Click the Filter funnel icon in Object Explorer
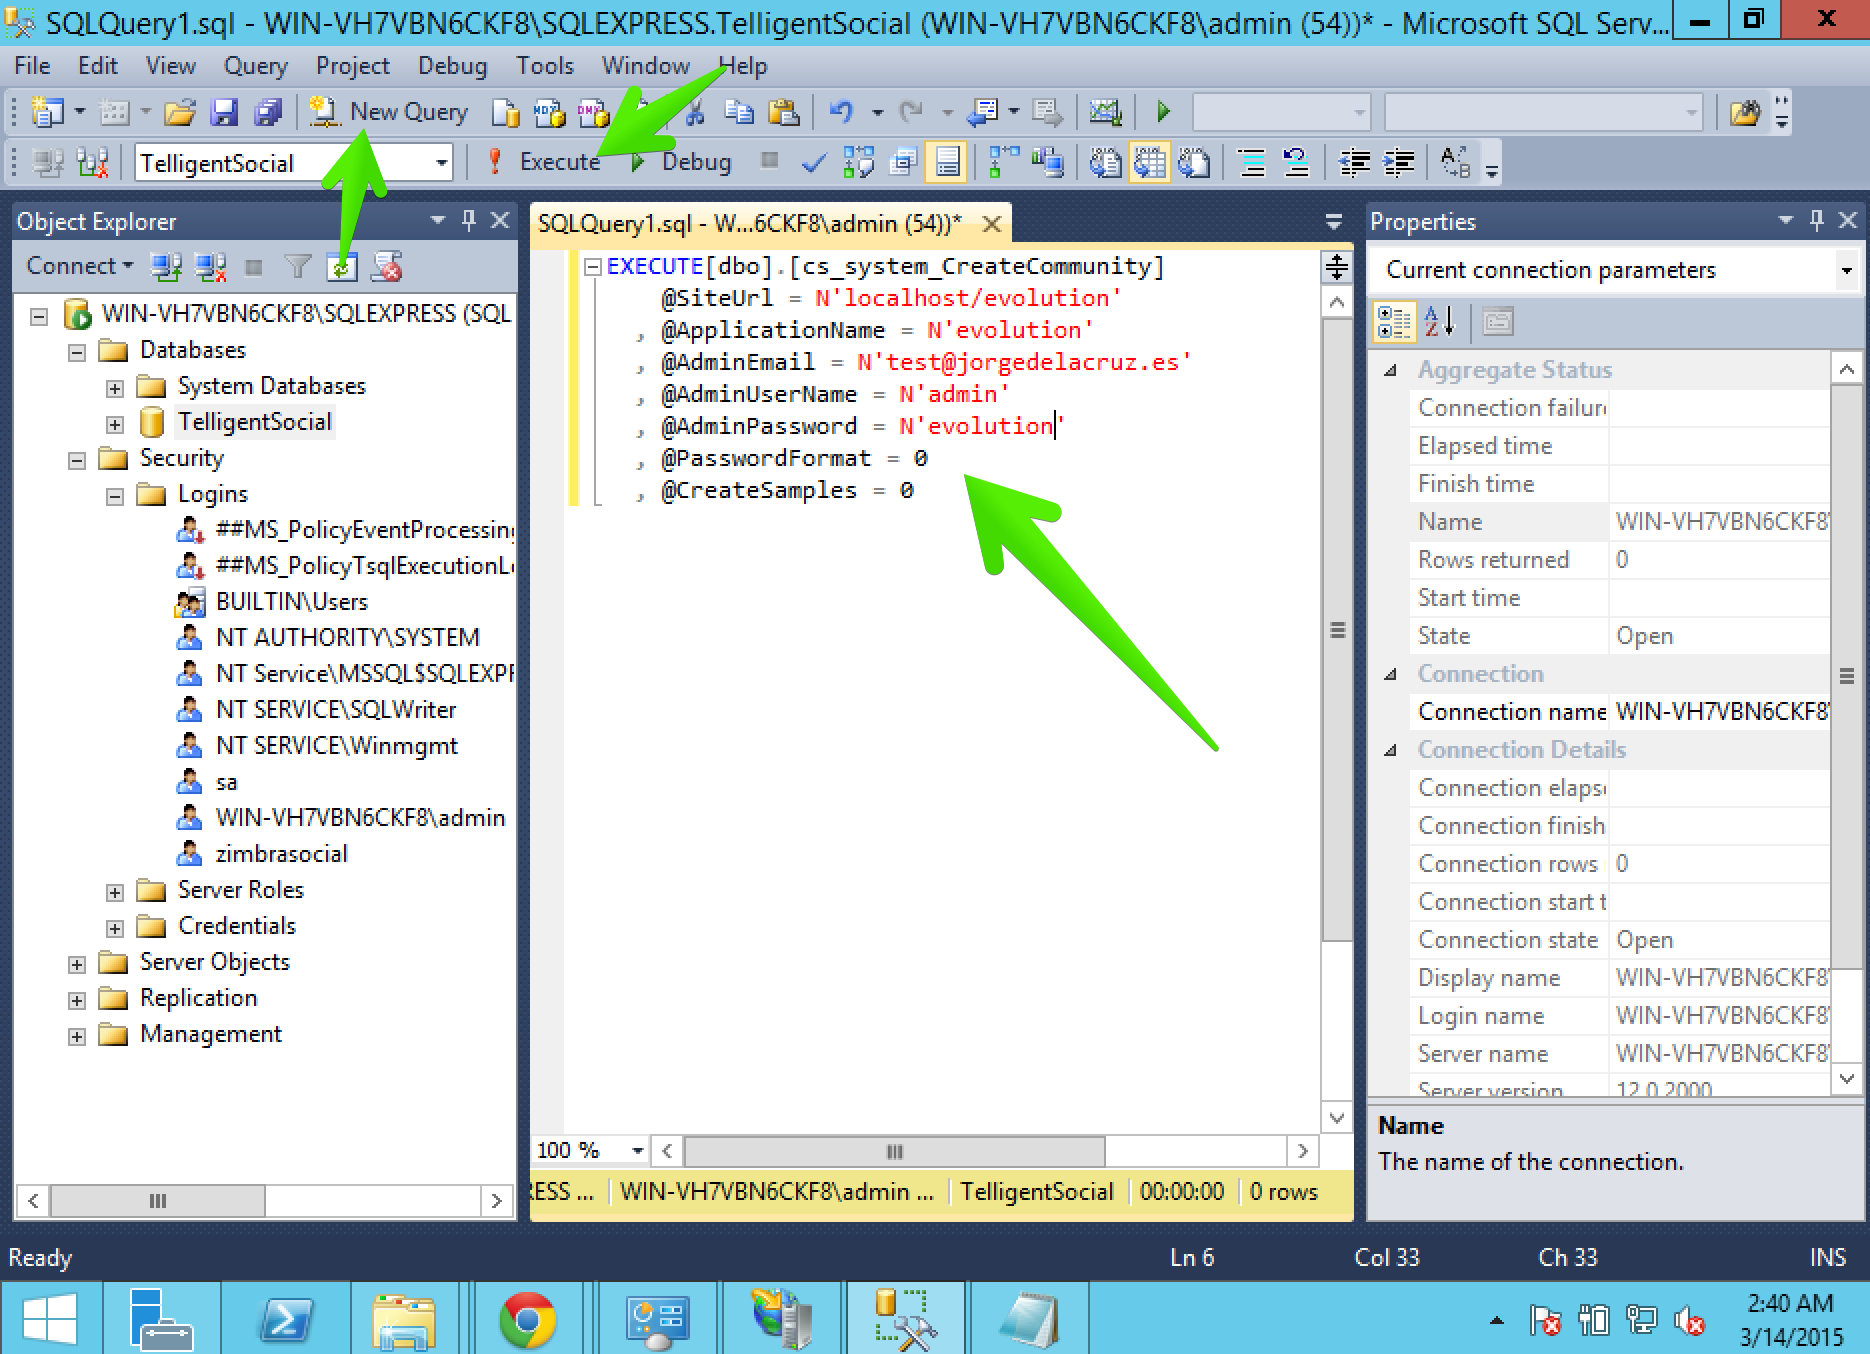The width and height of the screenshot is (1870, 1354). [x=297, y=266]
